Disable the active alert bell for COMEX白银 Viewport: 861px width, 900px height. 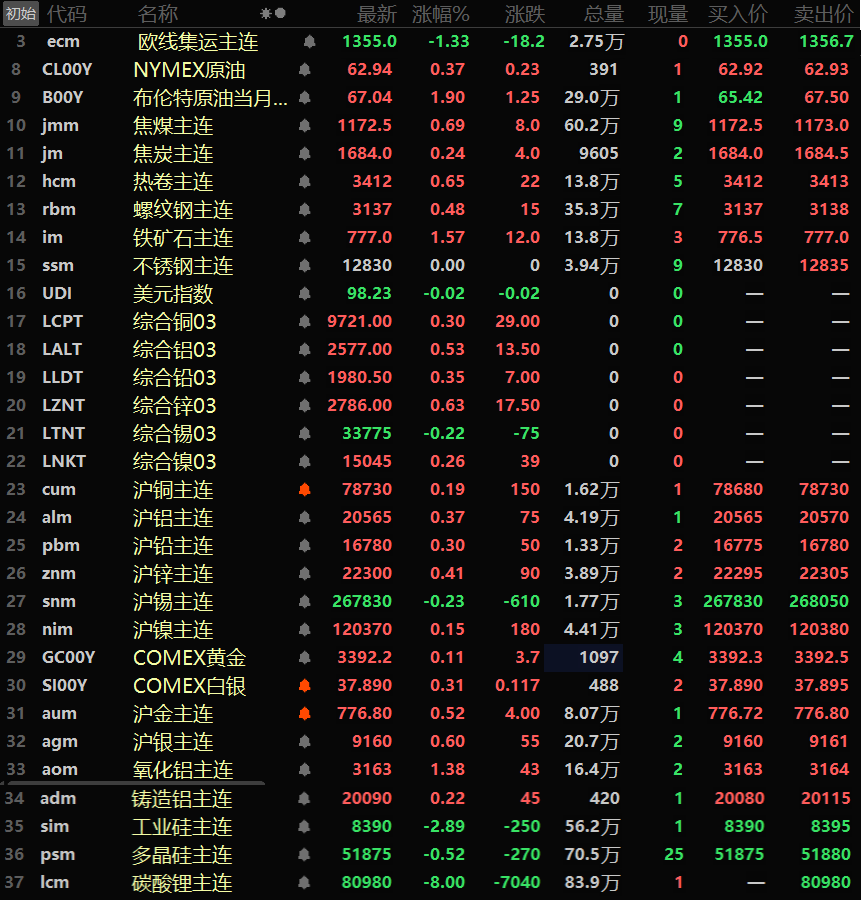point(304,686)
